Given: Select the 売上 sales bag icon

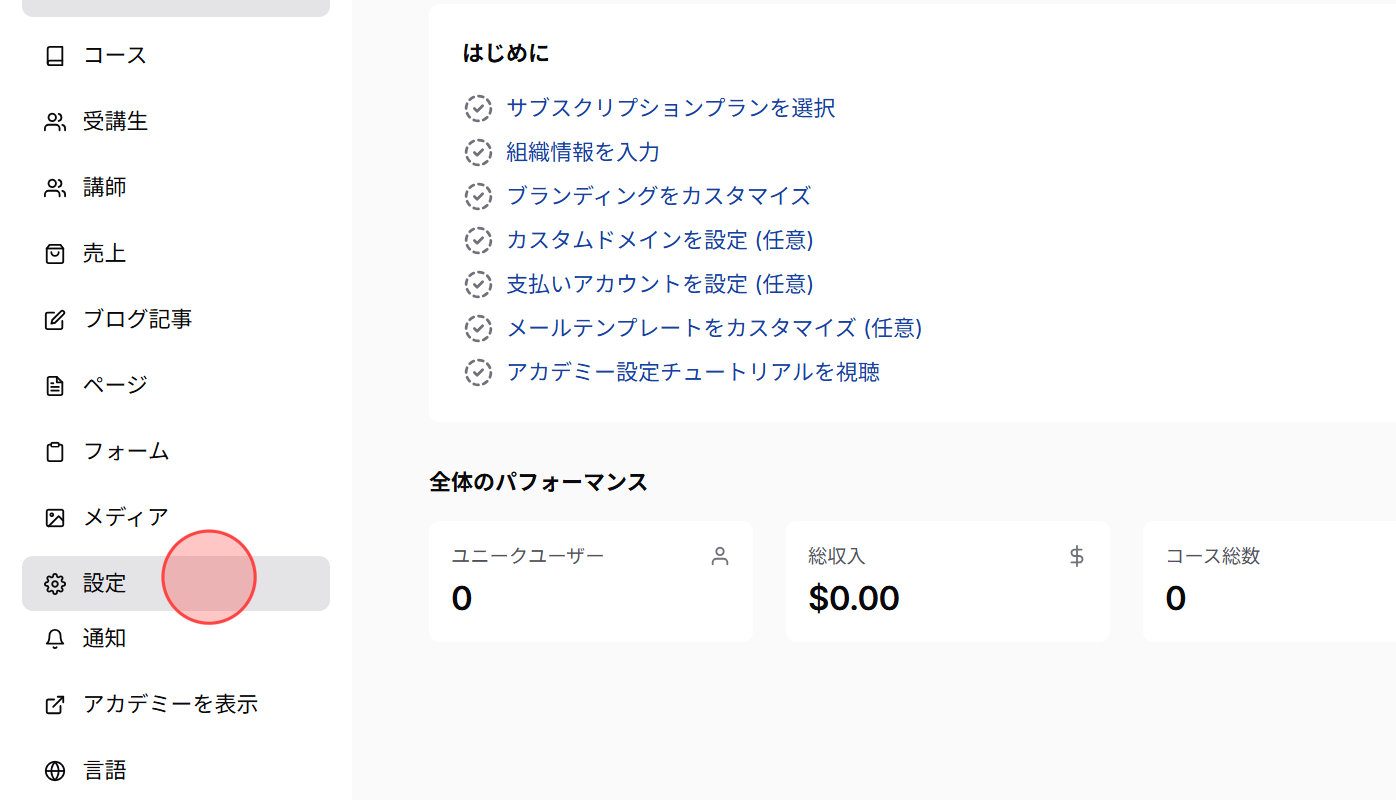Looking at the screenshot, I should pyautogui.click(x=55, y=253).
